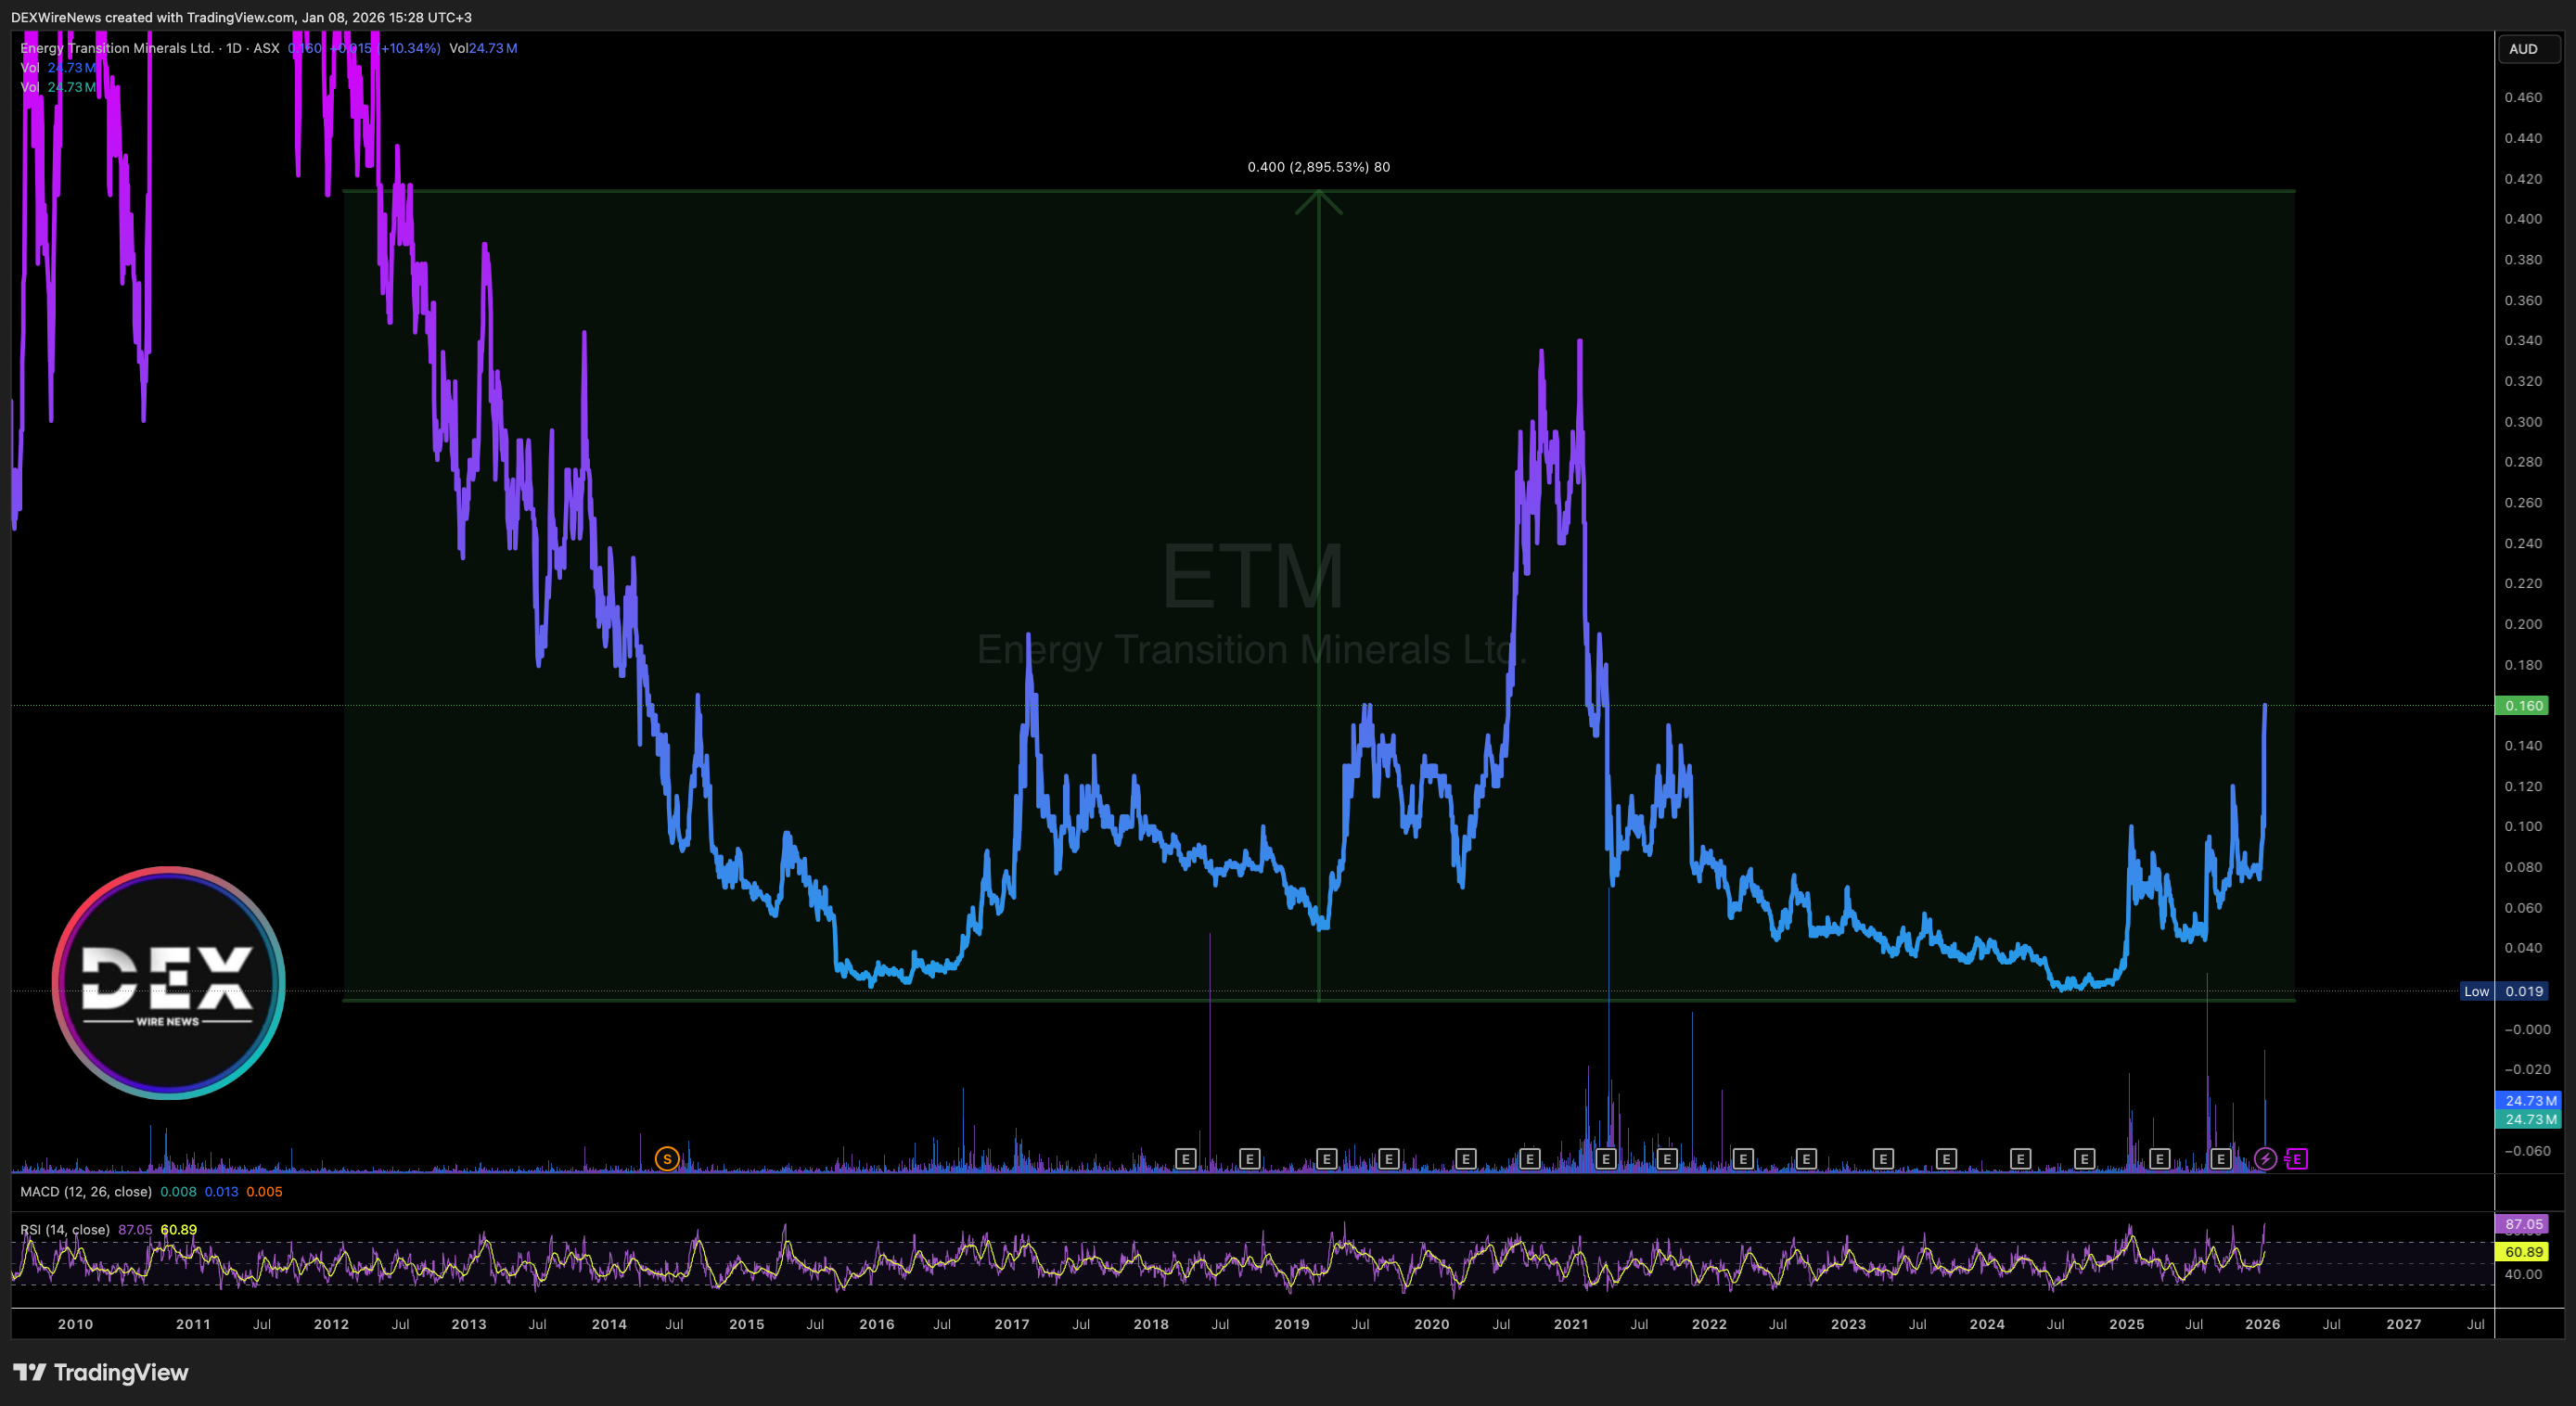
Task: Click the purple lightning bolt event icon
Action: (2265, 1159)
